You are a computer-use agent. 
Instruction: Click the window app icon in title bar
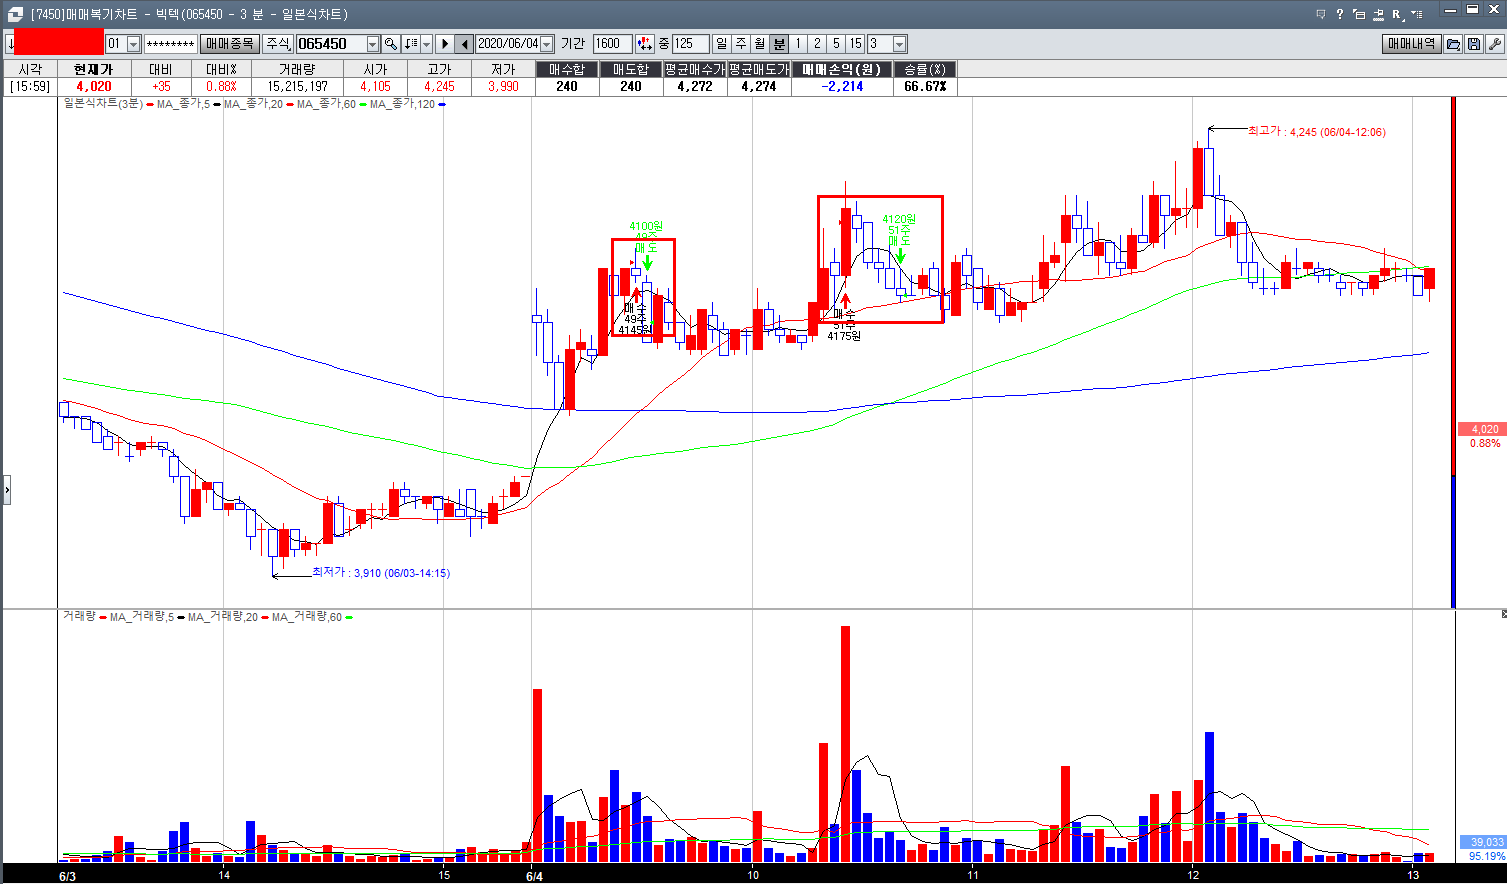pos(14,14)
